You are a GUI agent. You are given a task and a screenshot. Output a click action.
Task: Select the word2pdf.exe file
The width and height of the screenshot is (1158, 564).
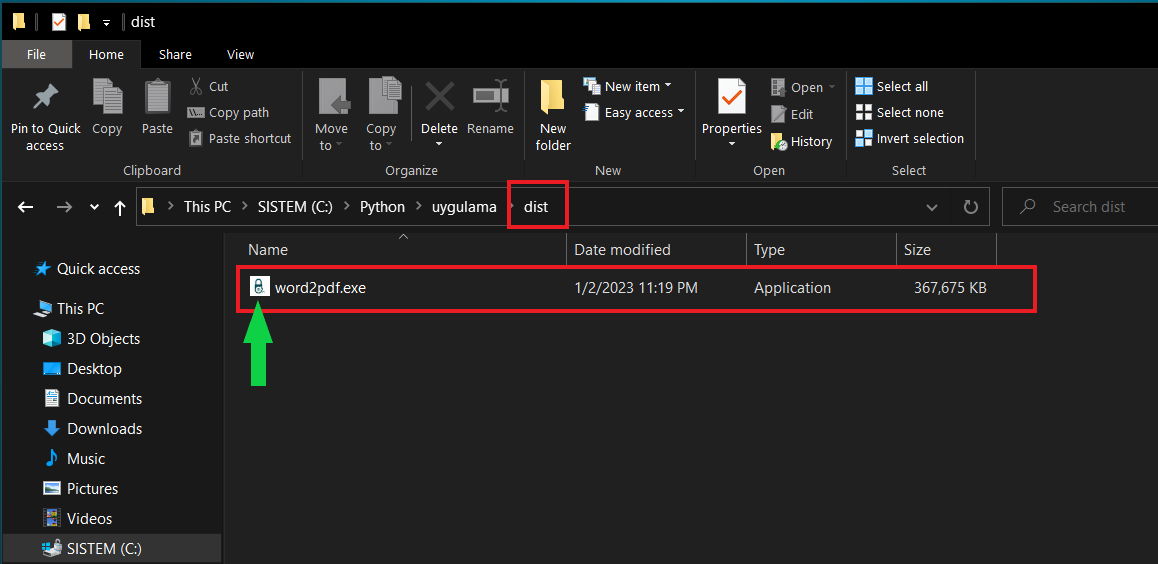(x=320, y=288)
